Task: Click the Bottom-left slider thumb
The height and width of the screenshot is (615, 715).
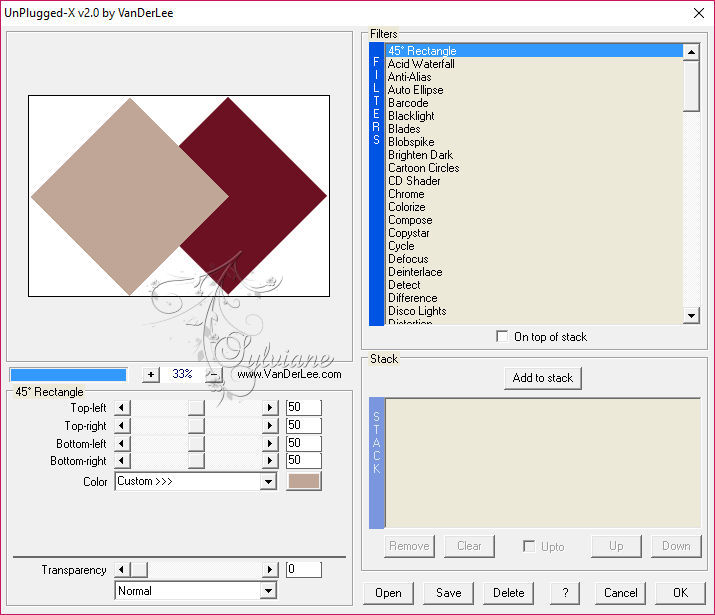Action: [196, 443]
